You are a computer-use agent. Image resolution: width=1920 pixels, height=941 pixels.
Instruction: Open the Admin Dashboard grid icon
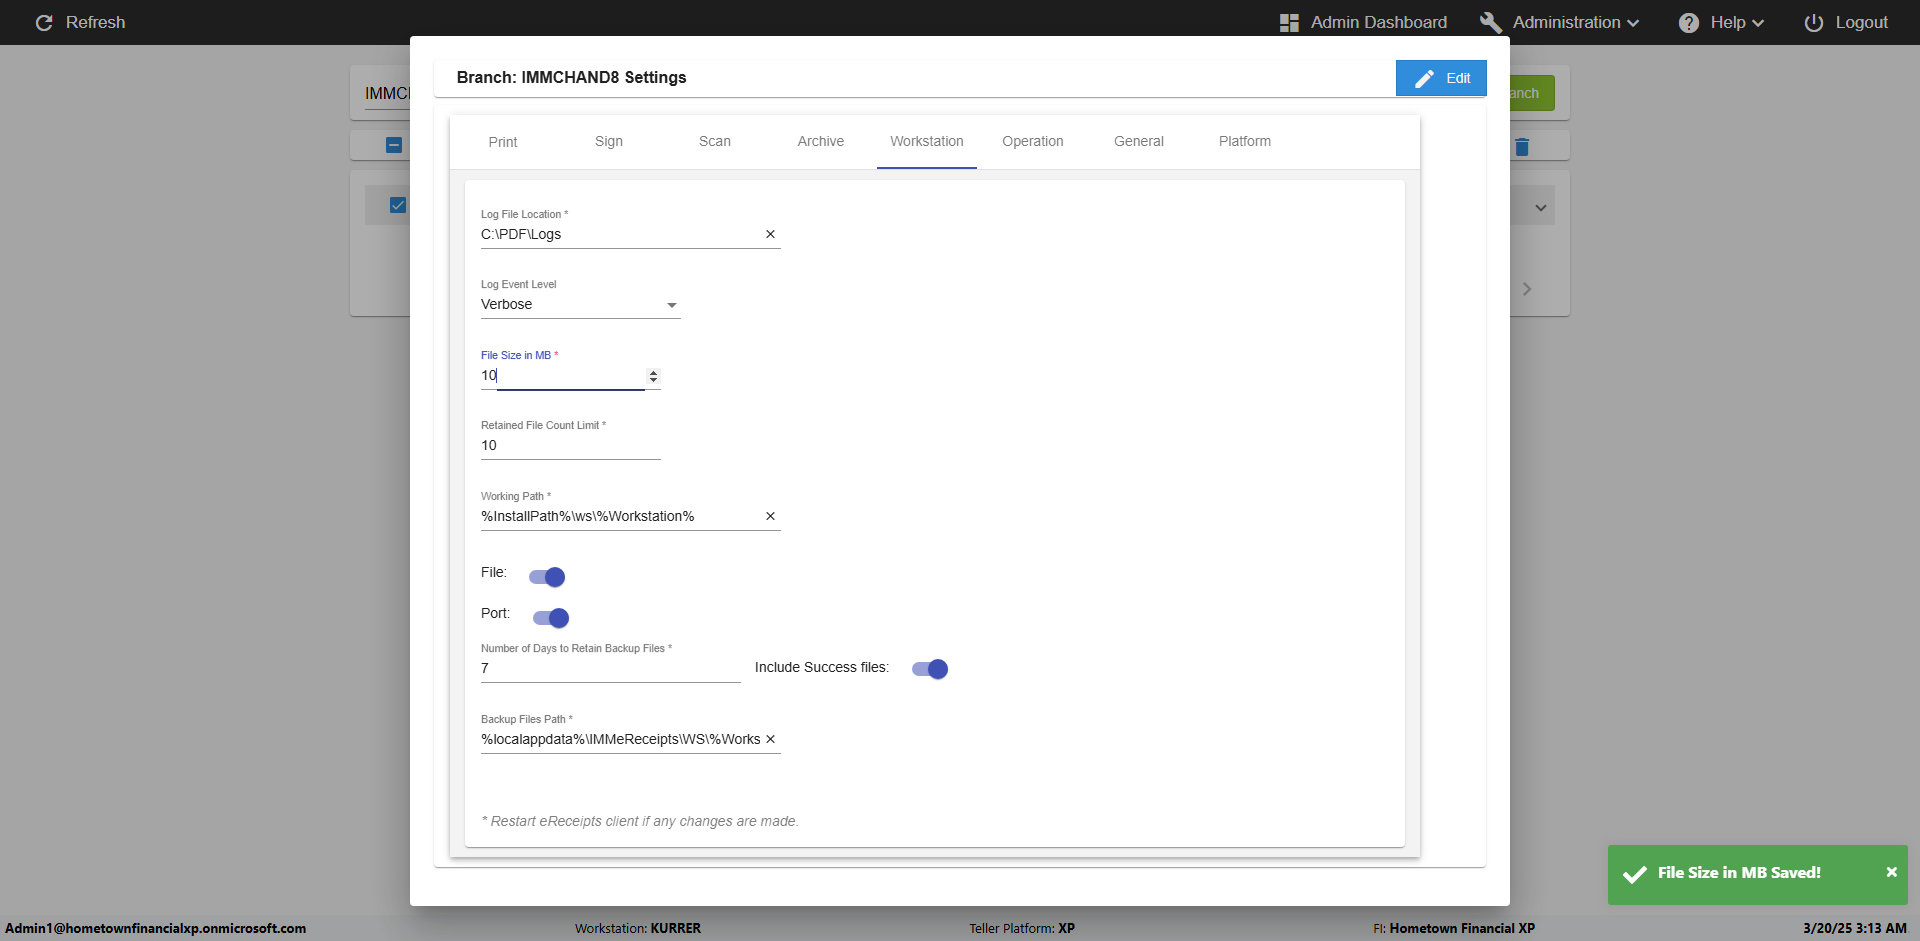[x=1289, y=23]
